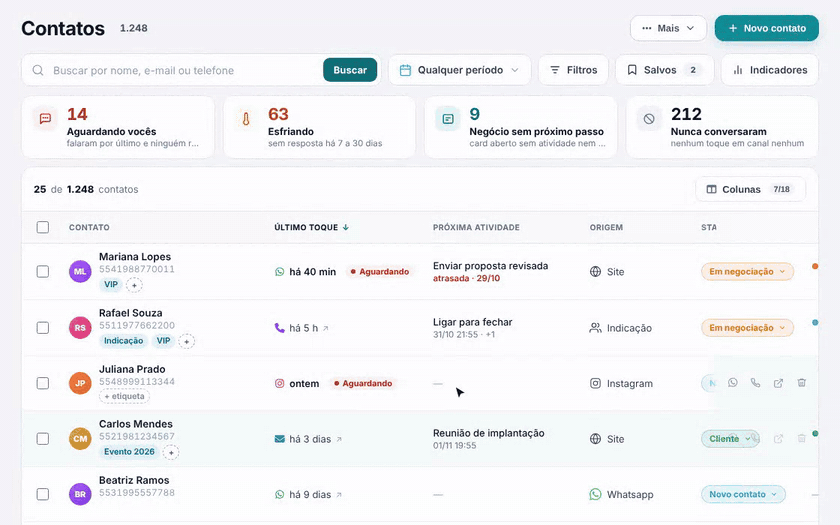Open the arrow link next to 'há 5 h'
Screen dimensions: 840x525
coord(326,328)
